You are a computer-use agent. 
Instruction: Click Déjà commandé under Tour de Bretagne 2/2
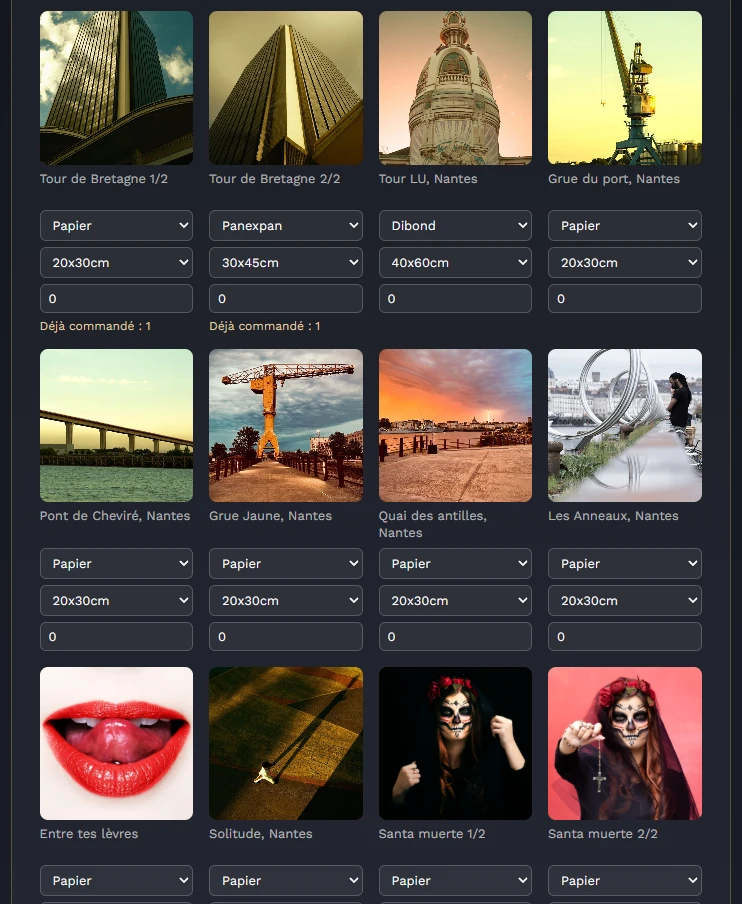pos(265,326)
